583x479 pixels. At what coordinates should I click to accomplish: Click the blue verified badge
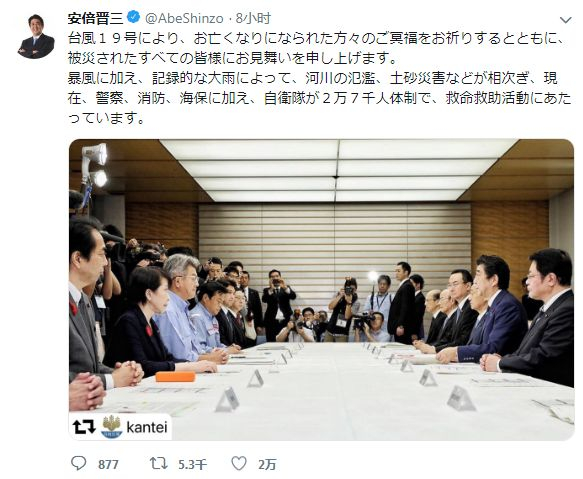(x=133, y=18)
